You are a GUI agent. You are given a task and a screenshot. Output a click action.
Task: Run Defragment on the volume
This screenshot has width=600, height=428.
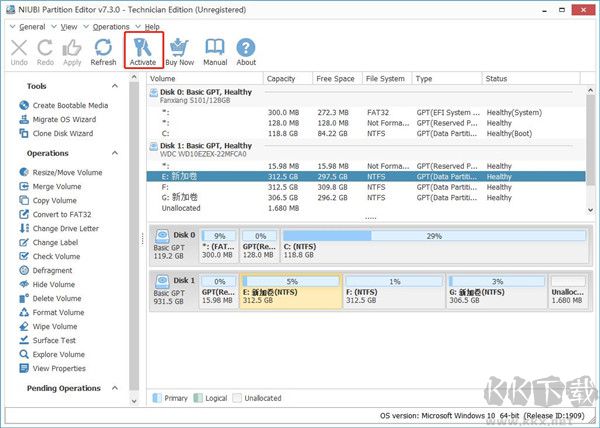click(x=46, y=270)
